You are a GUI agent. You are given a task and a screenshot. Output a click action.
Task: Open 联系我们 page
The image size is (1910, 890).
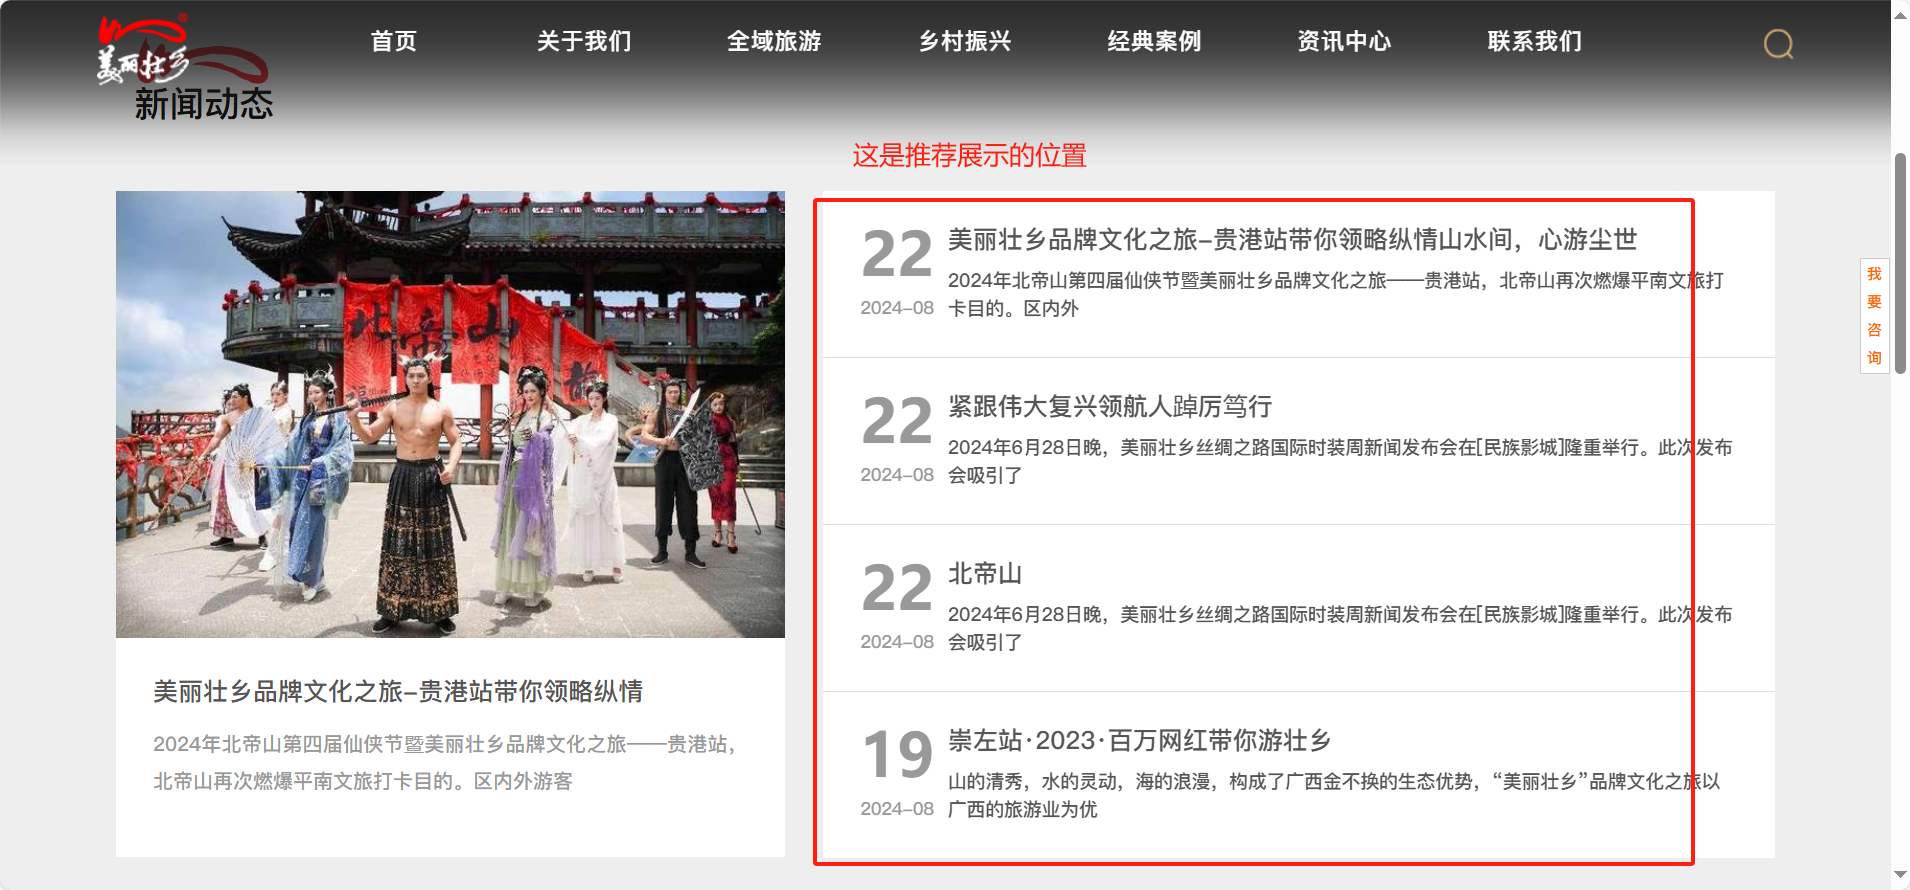coord(1535,41)
